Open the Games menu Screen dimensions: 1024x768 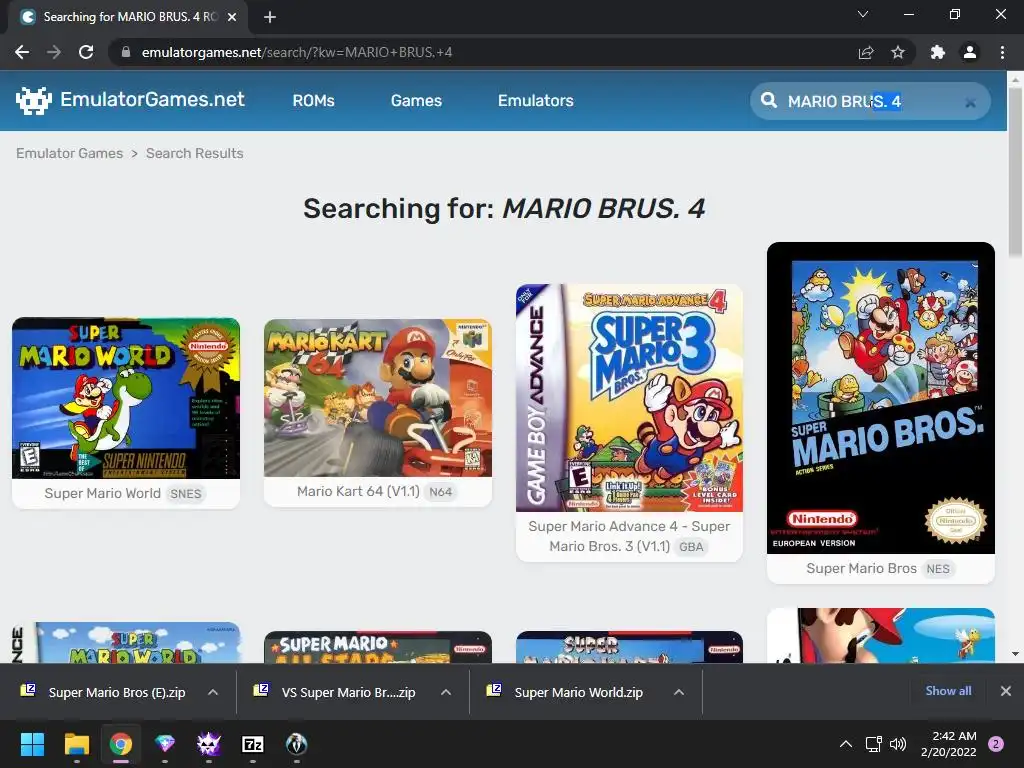coord(416,101)
